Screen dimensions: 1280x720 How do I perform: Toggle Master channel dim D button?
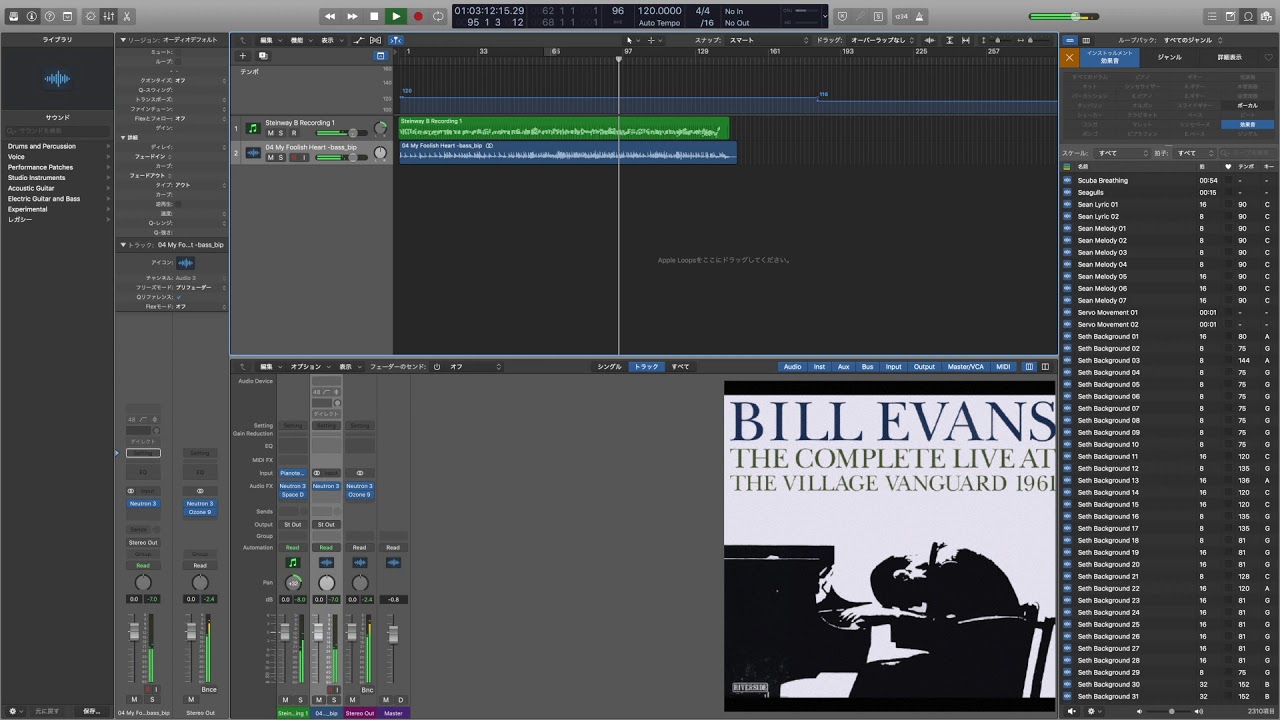point(401,700)
